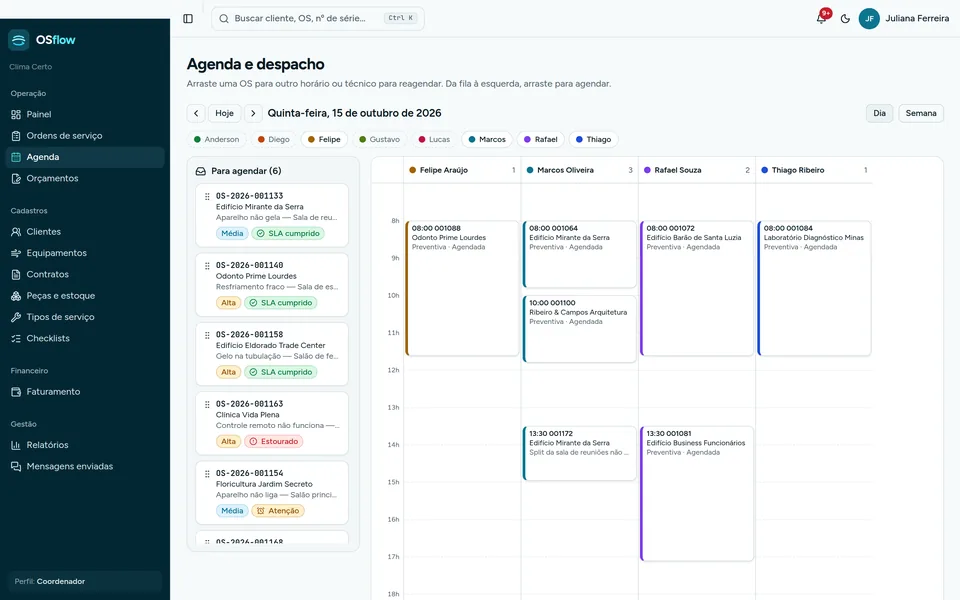The width and height of the screenshot is (960, 600).
Task: Open appointment 10:00 001100 Ribeiro & Campos Arquitetura
Action: click(x=580, y=329)
